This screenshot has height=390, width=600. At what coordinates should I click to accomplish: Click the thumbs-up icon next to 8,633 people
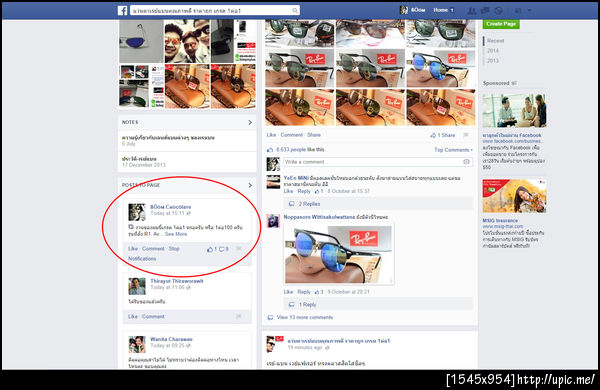click(270, 150)
